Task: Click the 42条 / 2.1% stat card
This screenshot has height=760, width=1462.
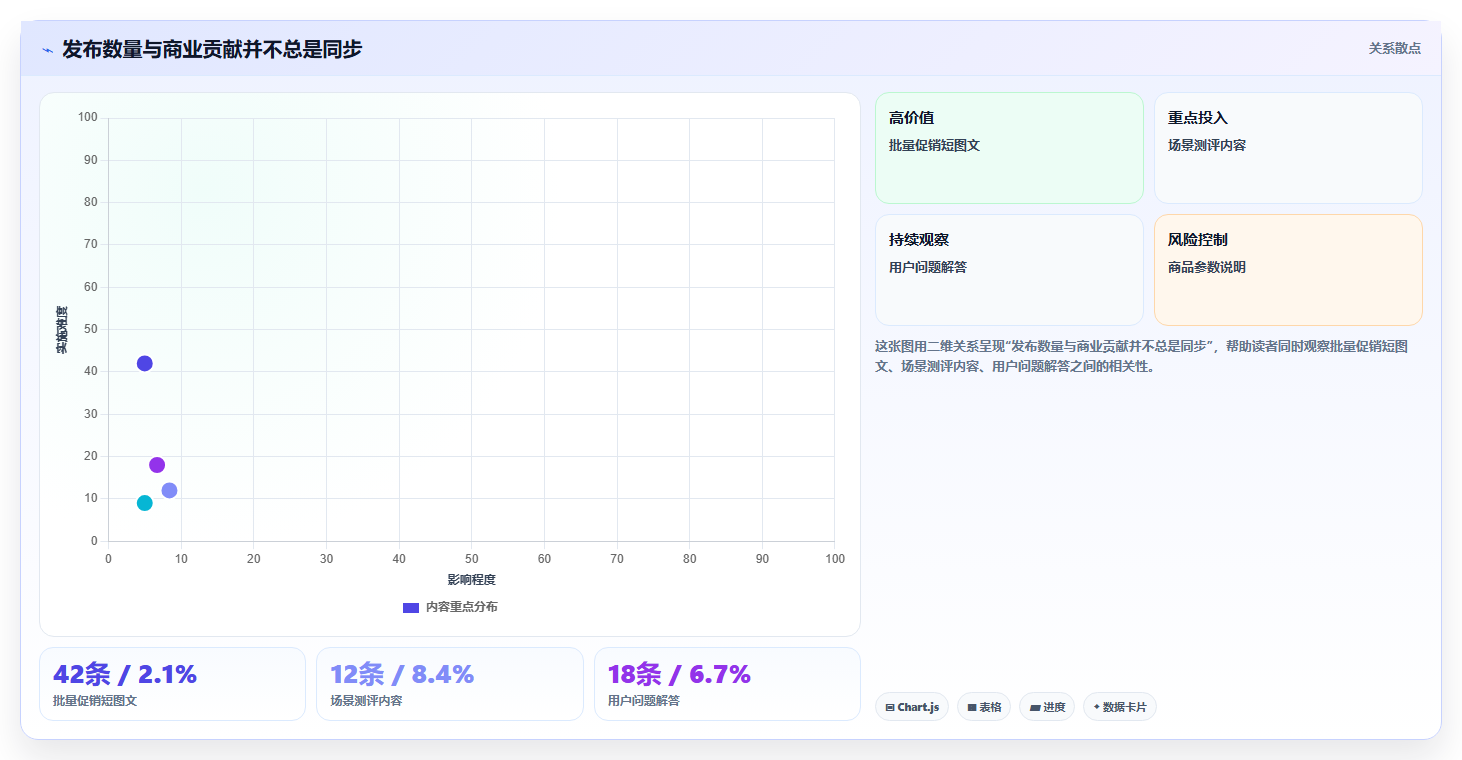Action: click(x=172, y=684)
